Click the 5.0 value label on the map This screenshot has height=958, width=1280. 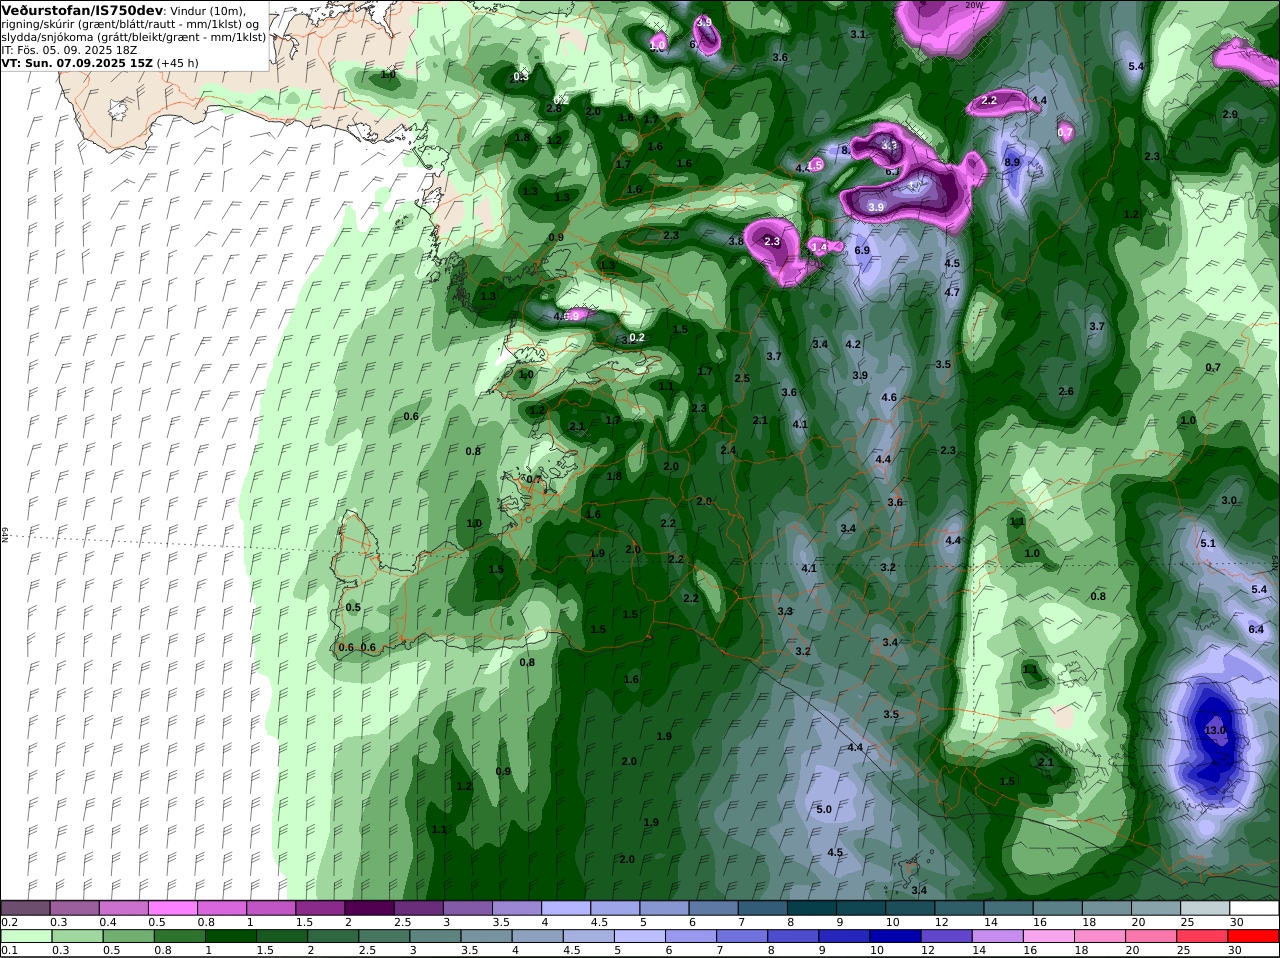(x=824, y=809)
